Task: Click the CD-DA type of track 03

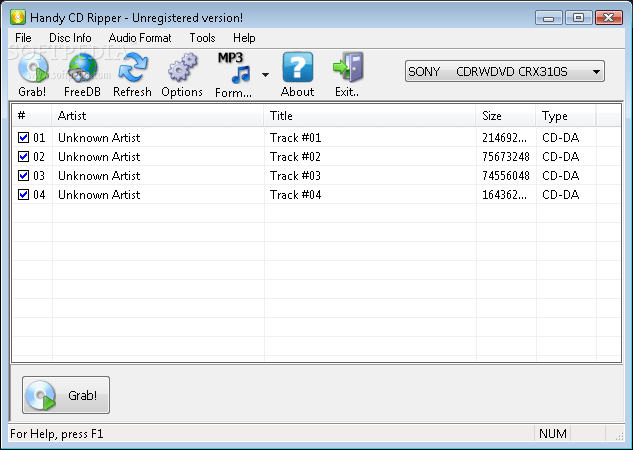Action: (x=561, y=176)
